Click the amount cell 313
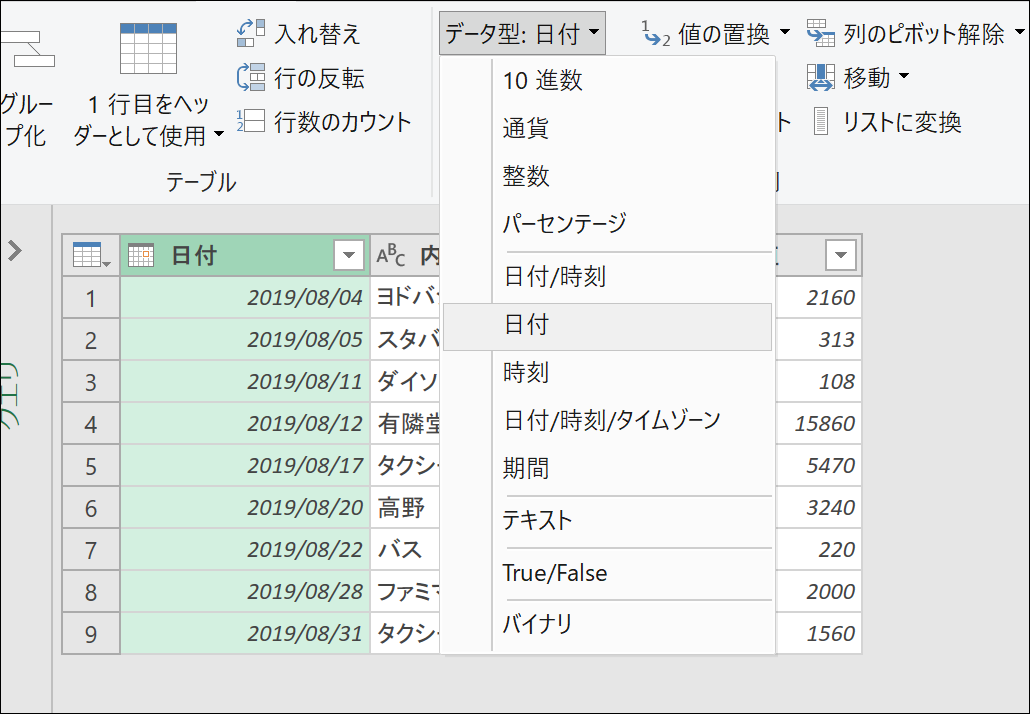Image resolution: width=1030 pixels, height=714 pixels. (x=818, y=340)
